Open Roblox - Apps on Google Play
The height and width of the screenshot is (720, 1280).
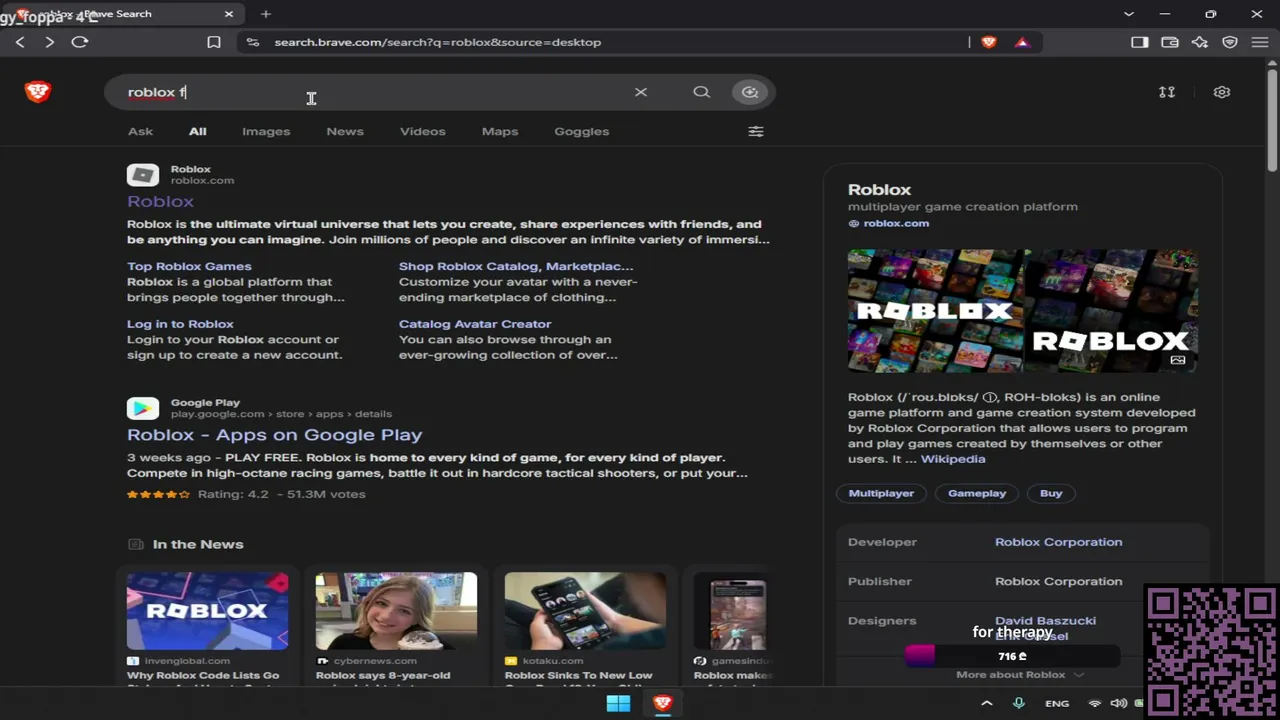click(274, 435)
